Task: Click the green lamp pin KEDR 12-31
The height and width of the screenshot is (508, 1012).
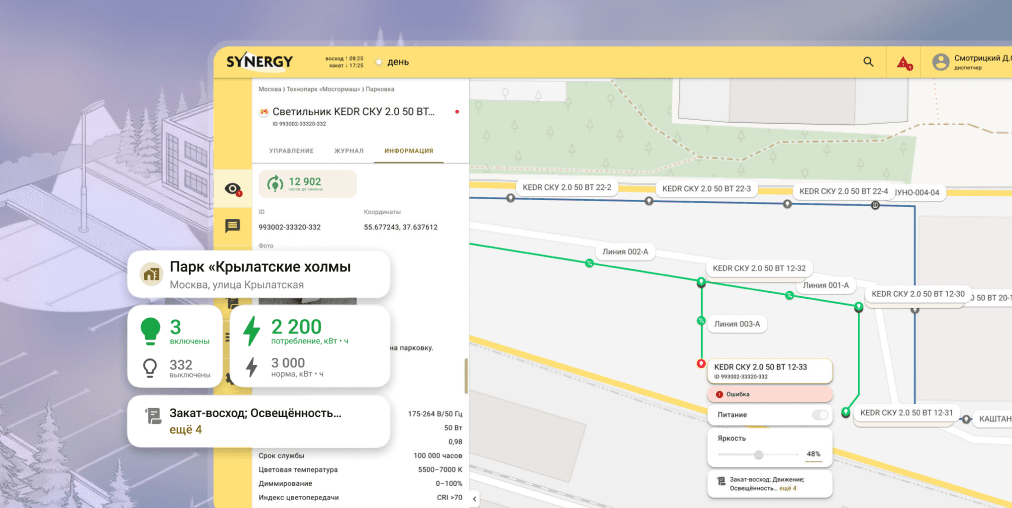Action: point(846,412)
